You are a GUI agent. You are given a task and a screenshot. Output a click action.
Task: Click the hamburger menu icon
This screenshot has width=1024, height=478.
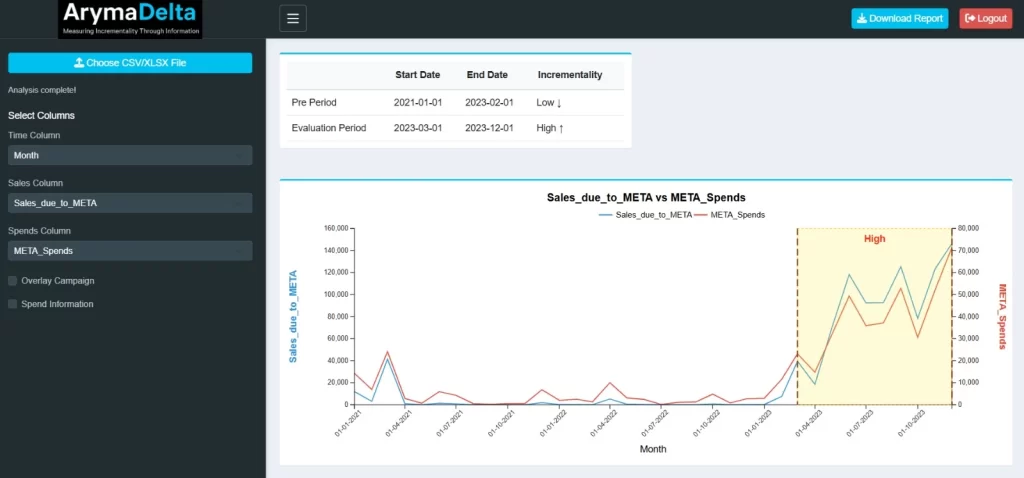click(293, 18)
